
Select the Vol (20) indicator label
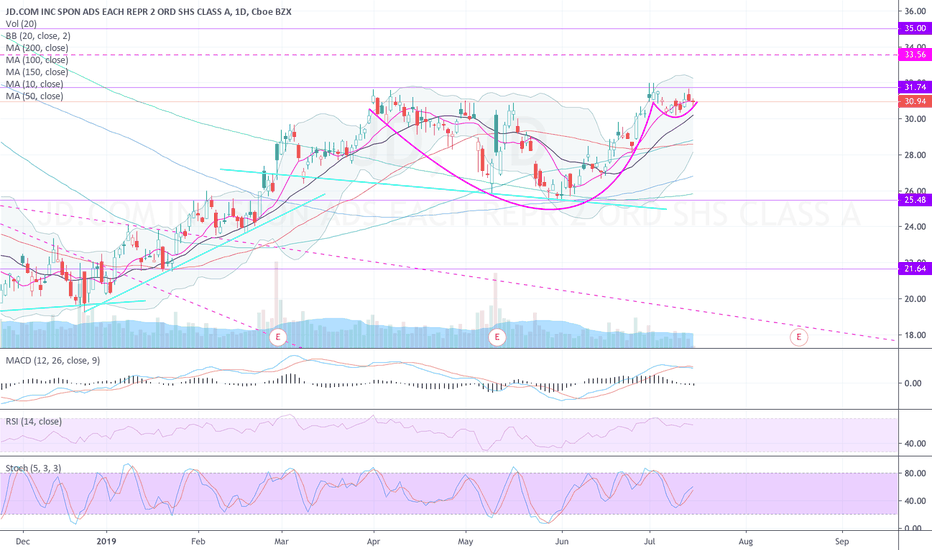[21, 24]
